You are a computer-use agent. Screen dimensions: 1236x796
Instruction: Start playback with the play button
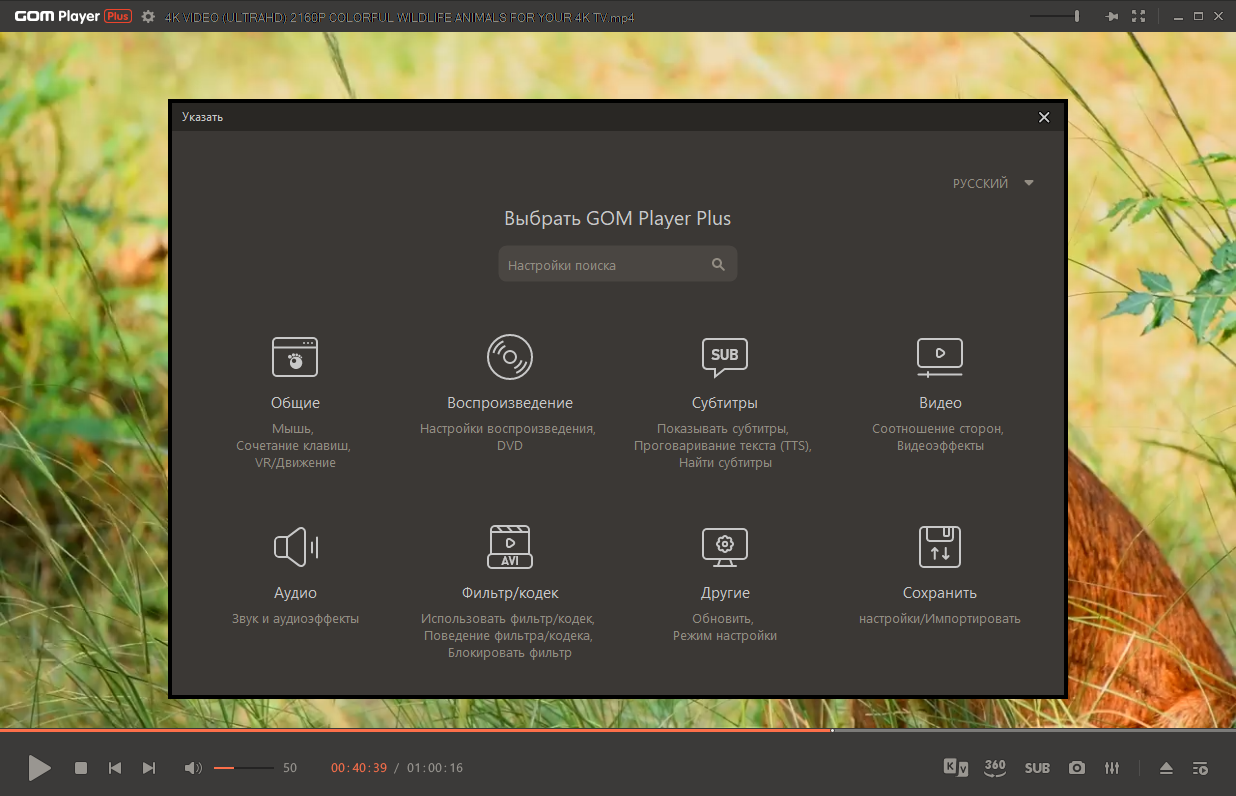pos(39,768)
